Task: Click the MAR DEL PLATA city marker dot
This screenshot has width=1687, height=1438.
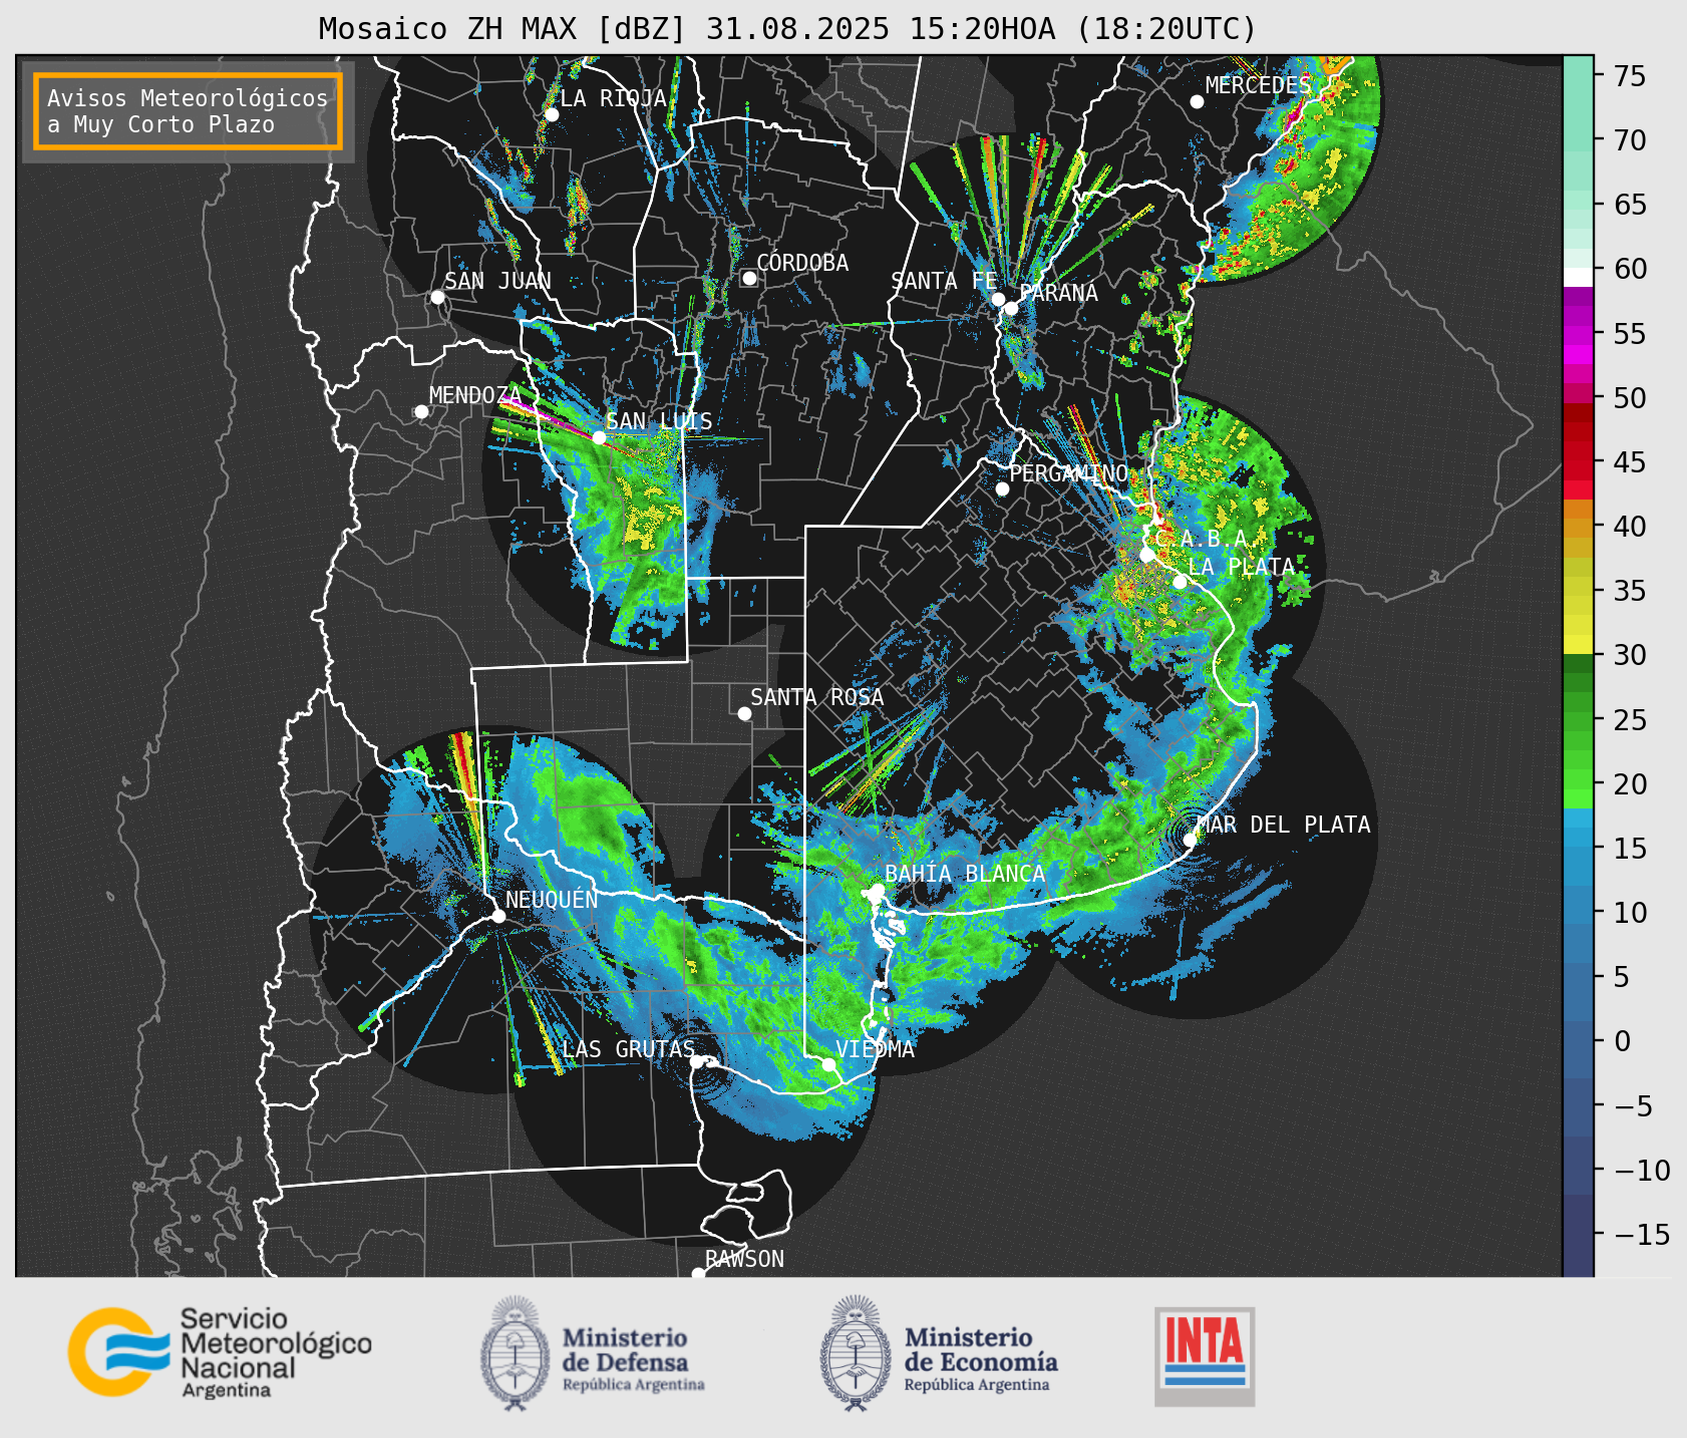Action: point(1190,839)
